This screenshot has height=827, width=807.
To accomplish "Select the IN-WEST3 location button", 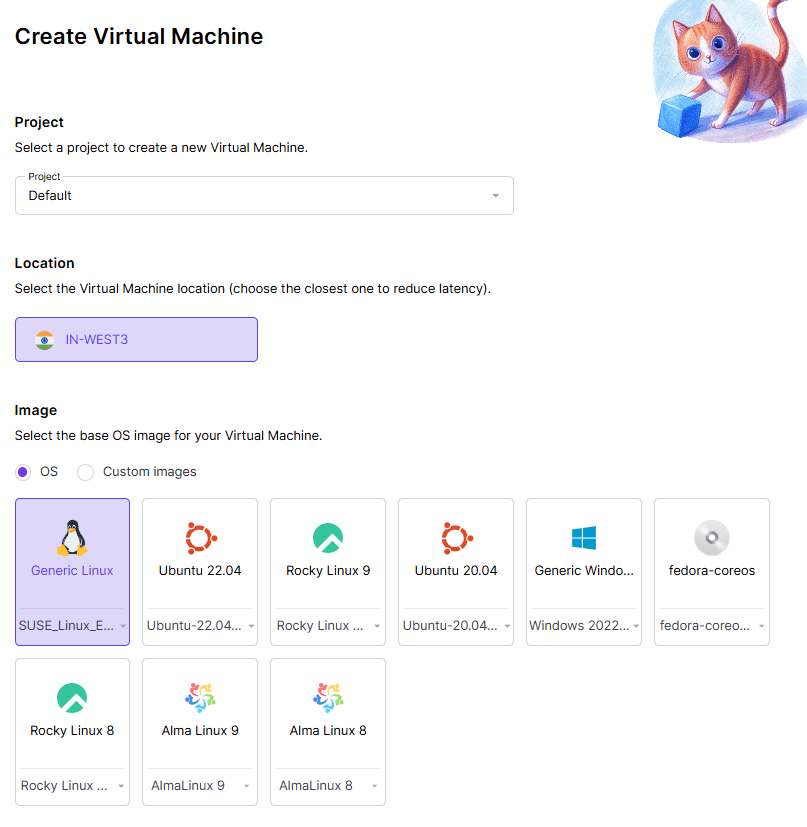I will tap(136, 339).
